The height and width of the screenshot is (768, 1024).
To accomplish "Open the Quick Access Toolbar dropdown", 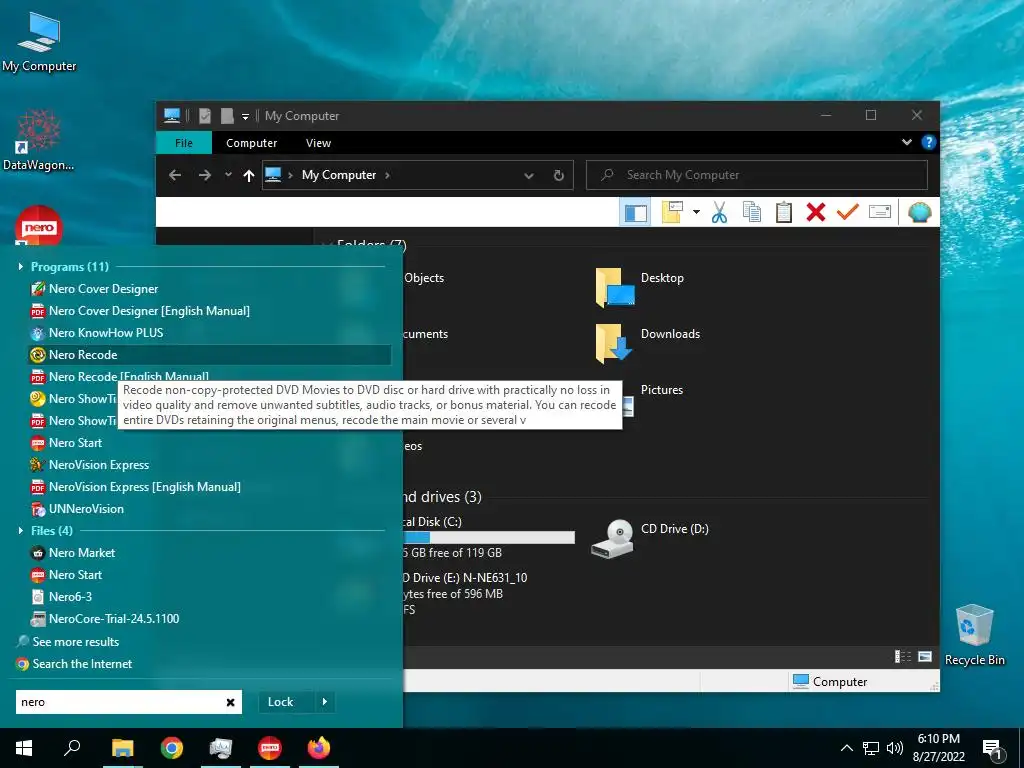I will (x=246, y=116).
